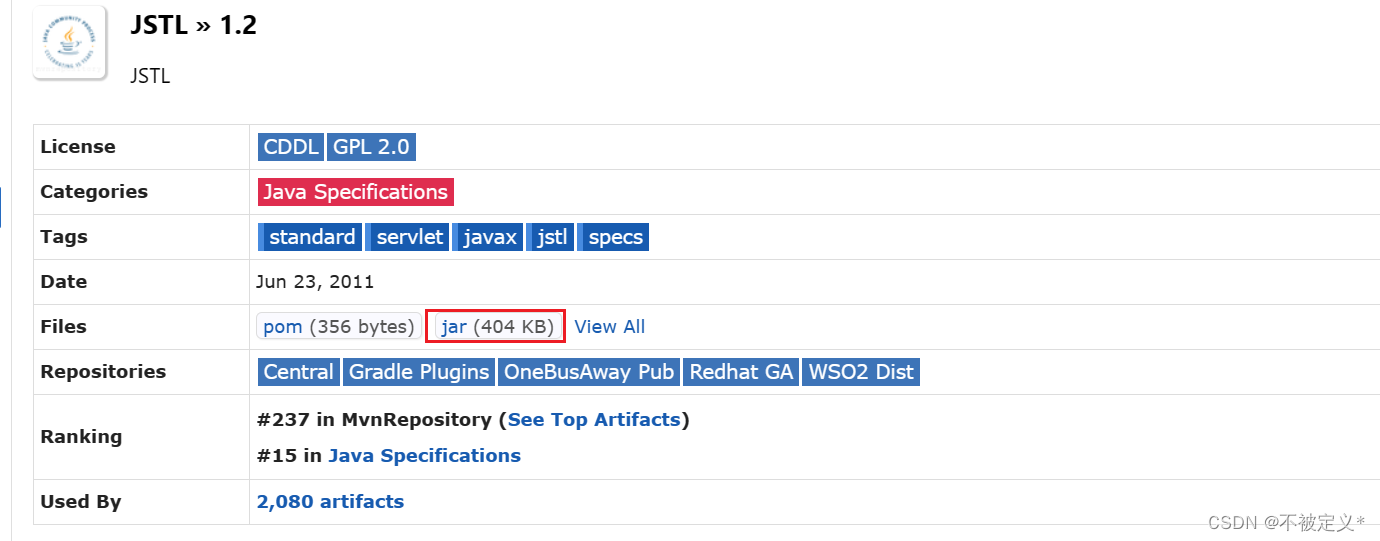This screenshot has height=541, width=1380.
Task: Select the Java Specifications category
Action: 356,192
